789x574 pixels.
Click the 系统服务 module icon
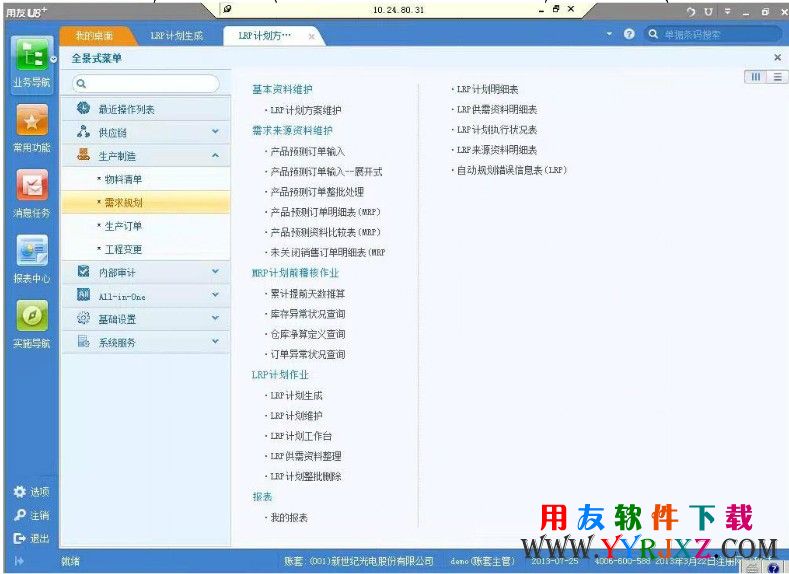(84, 342)
